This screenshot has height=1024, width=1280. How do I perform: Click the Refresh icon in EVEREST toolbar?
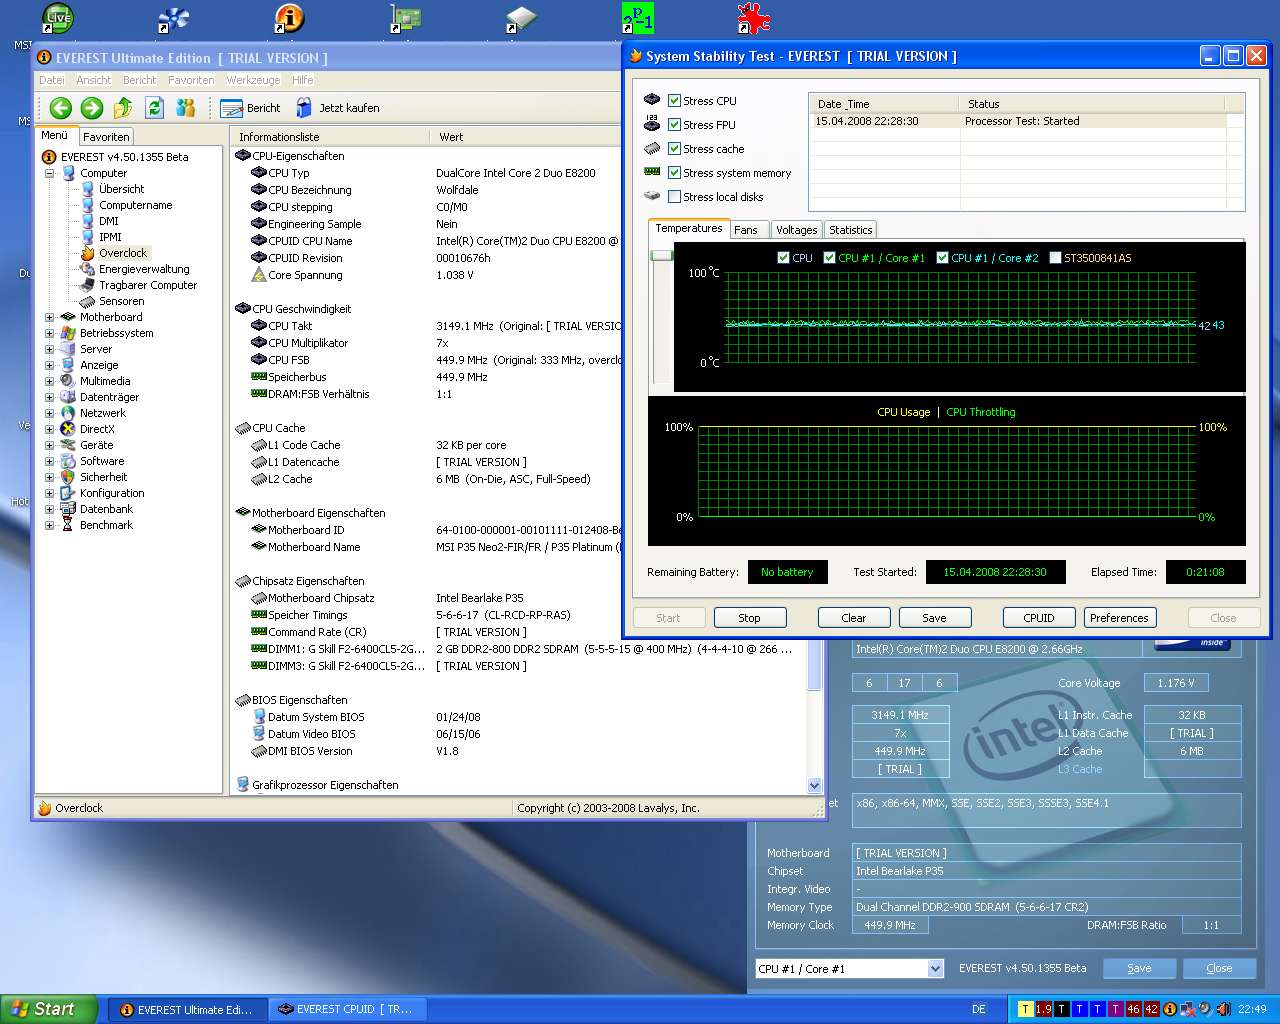[x=154, y=108]
